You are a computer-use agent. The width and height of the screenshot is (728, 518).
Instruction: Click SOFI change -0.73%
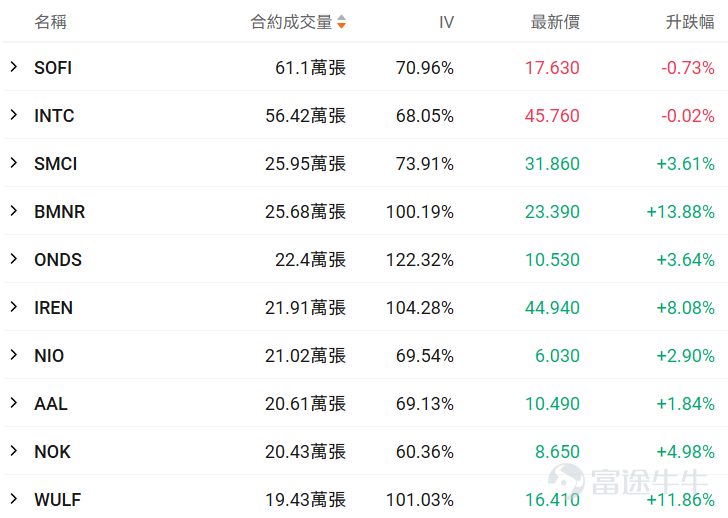688,68
